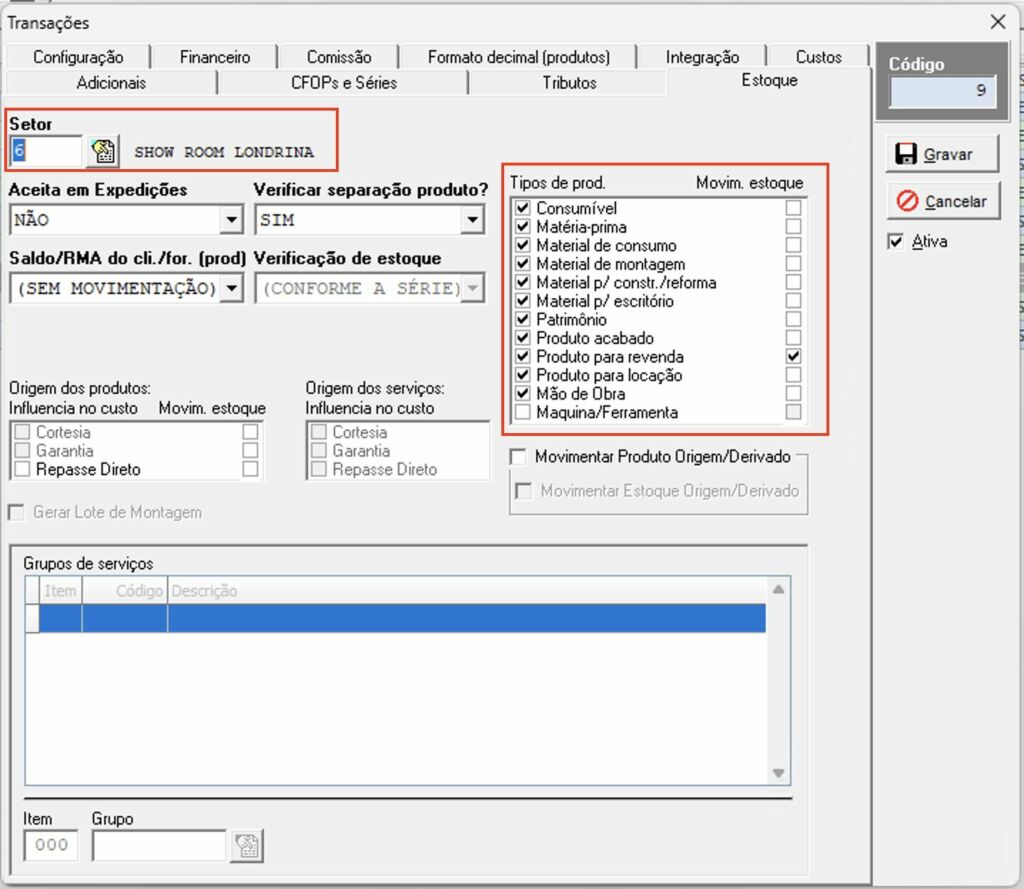Select the Estoque tab
The width and height of the screenshot is (1024, 889).
coord(769,80)
